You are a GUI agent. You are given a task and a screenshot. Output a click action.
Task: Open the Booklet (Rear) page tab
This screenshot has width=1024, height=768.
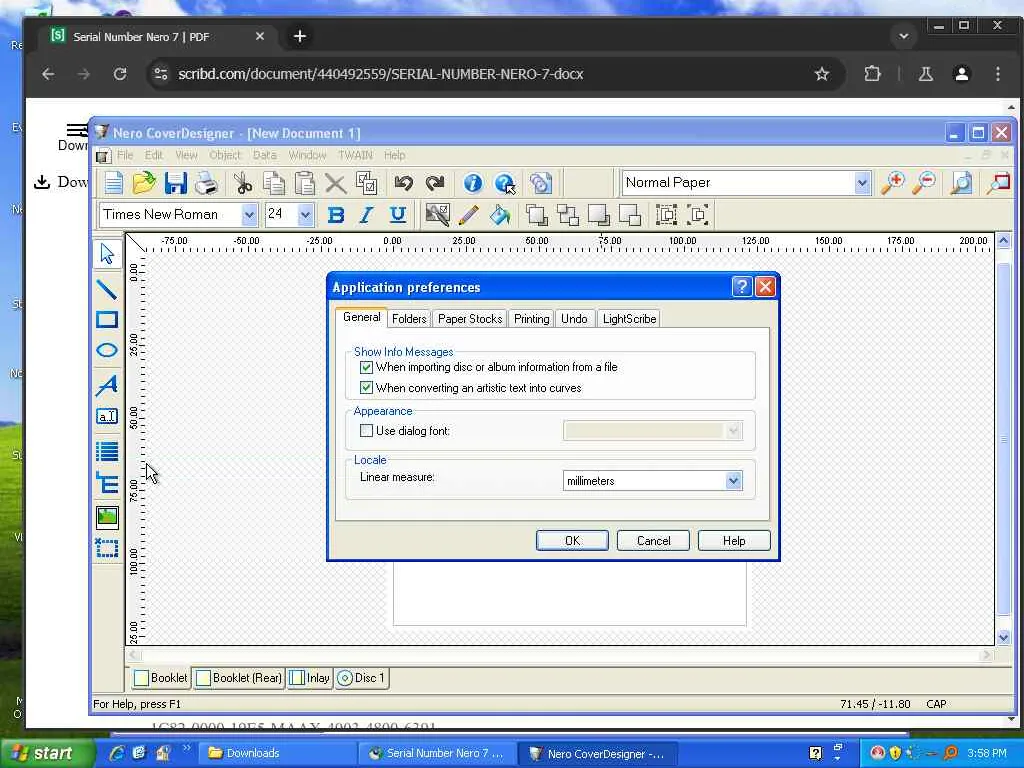click(x=239, y=678)
